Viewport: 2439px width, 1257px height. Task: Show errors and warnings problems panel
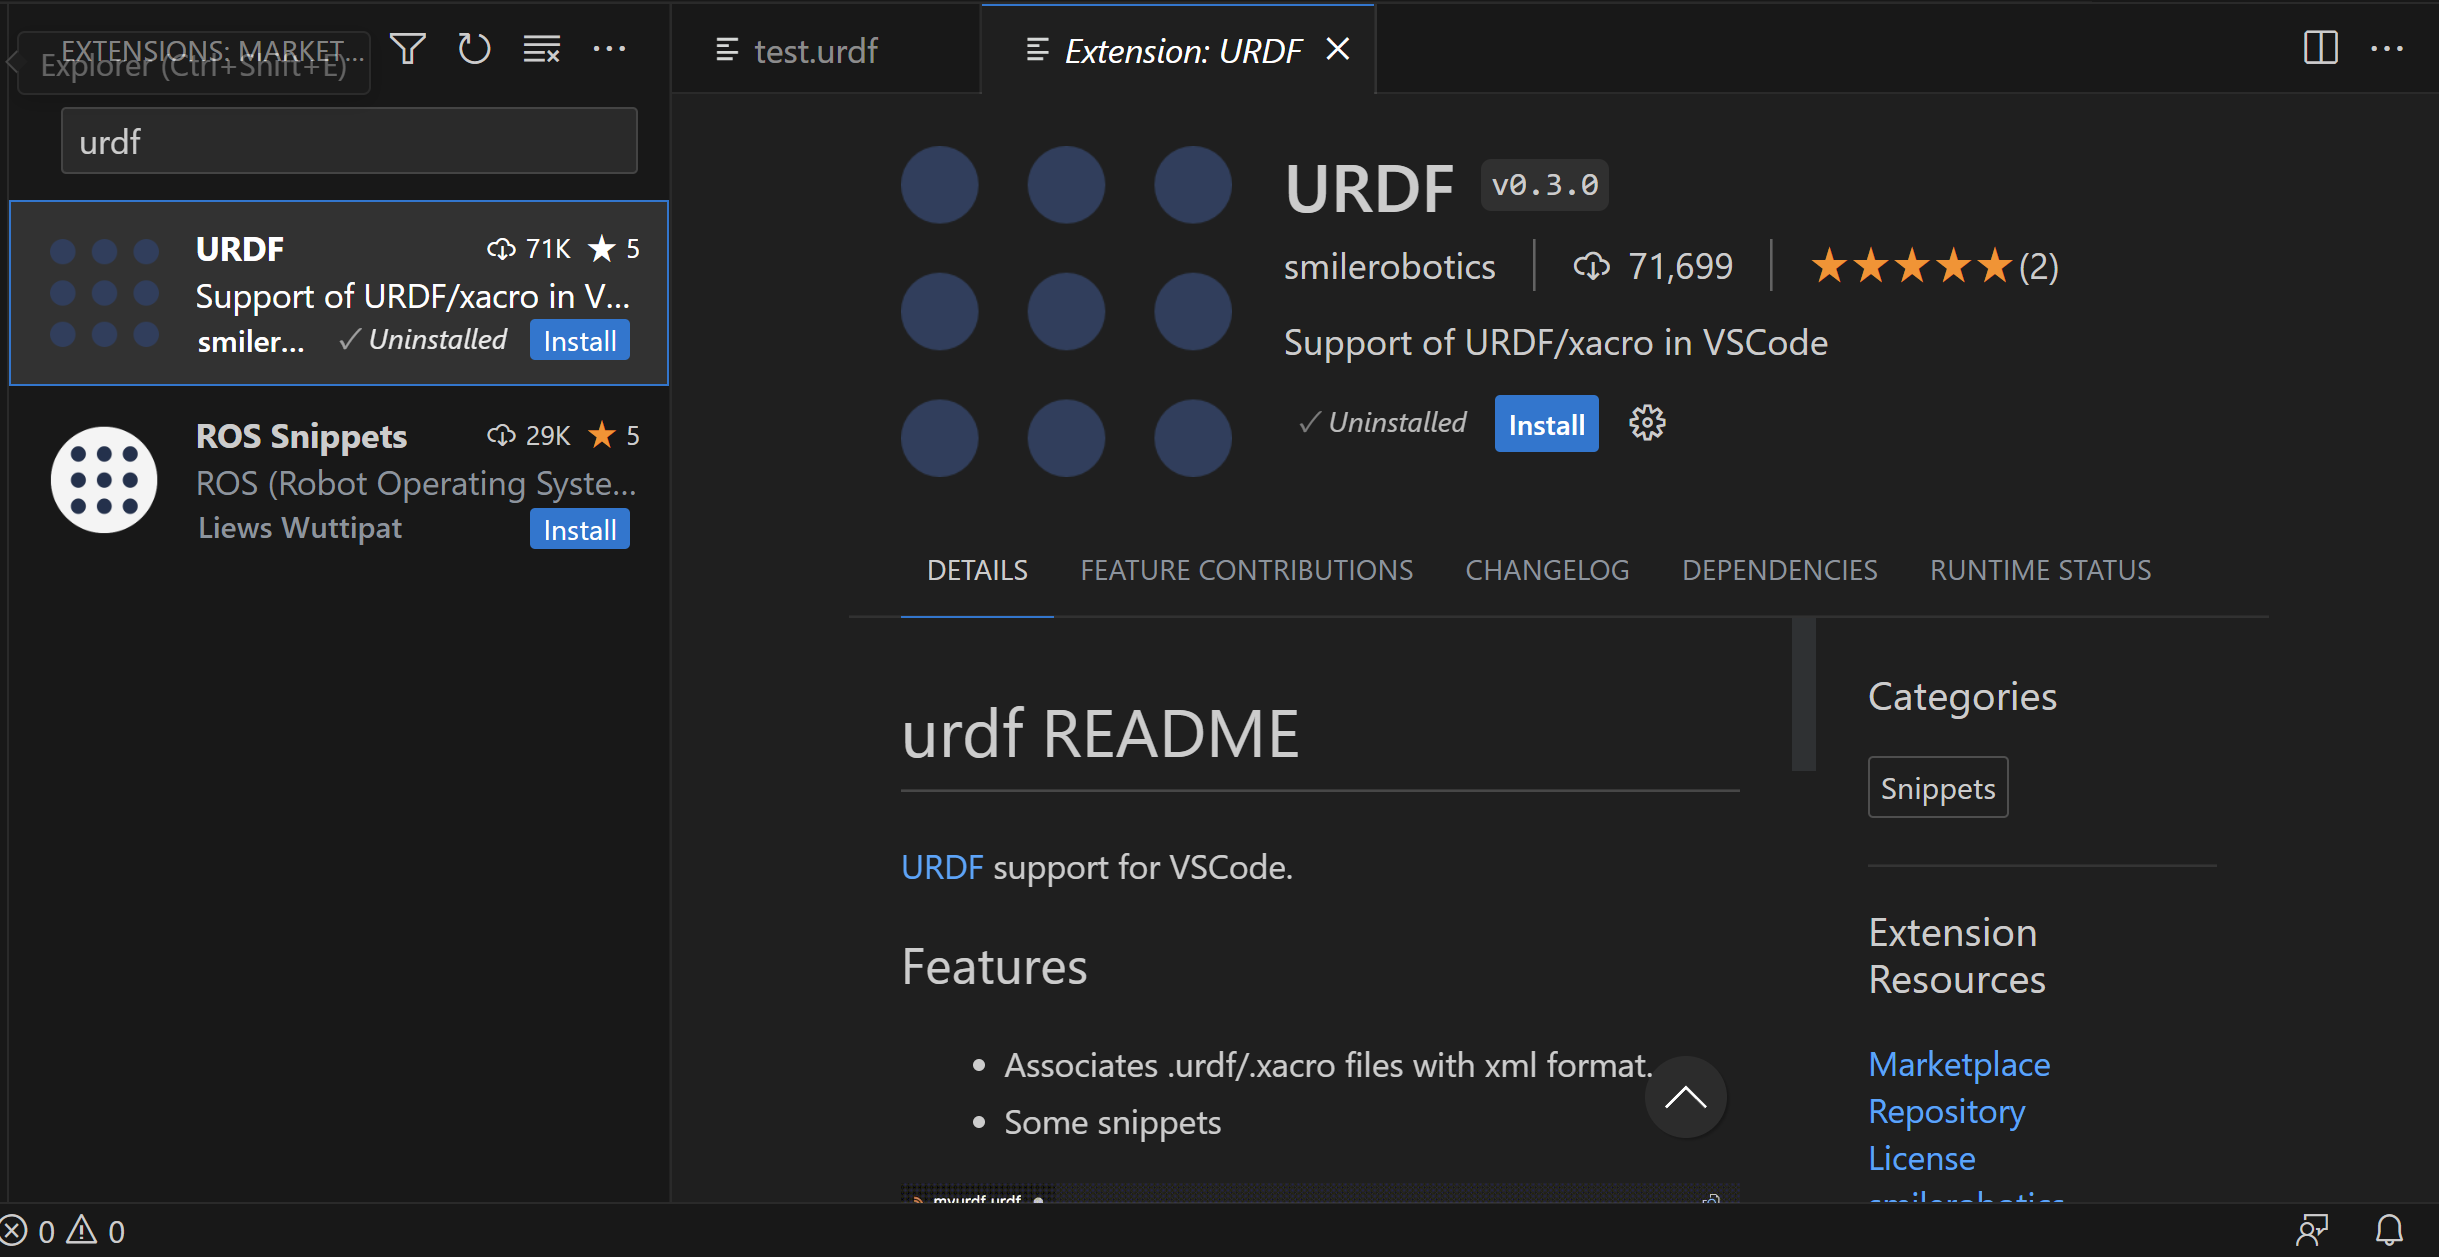[64, 1231]
